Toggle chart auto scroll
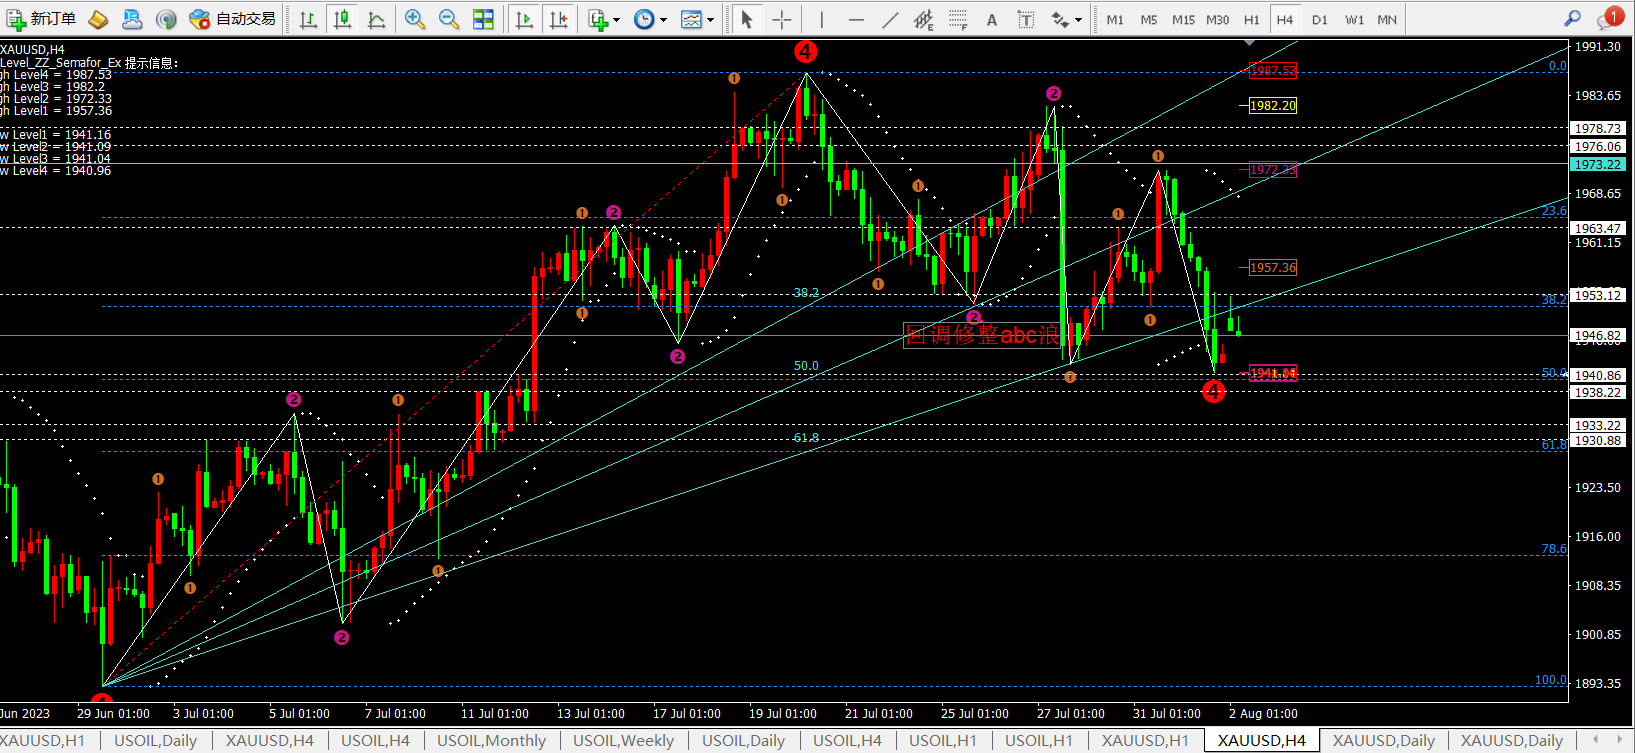The height and width of the screenshot is (753, 1635). pyautogui.click(x=524, y=19)
